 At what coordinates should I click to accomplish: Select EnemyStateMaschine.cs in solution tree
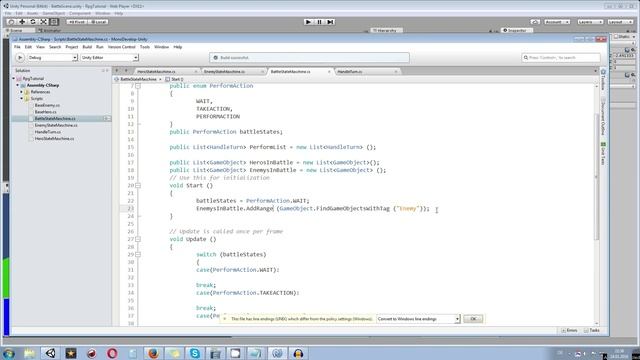[x=56, y=125]
